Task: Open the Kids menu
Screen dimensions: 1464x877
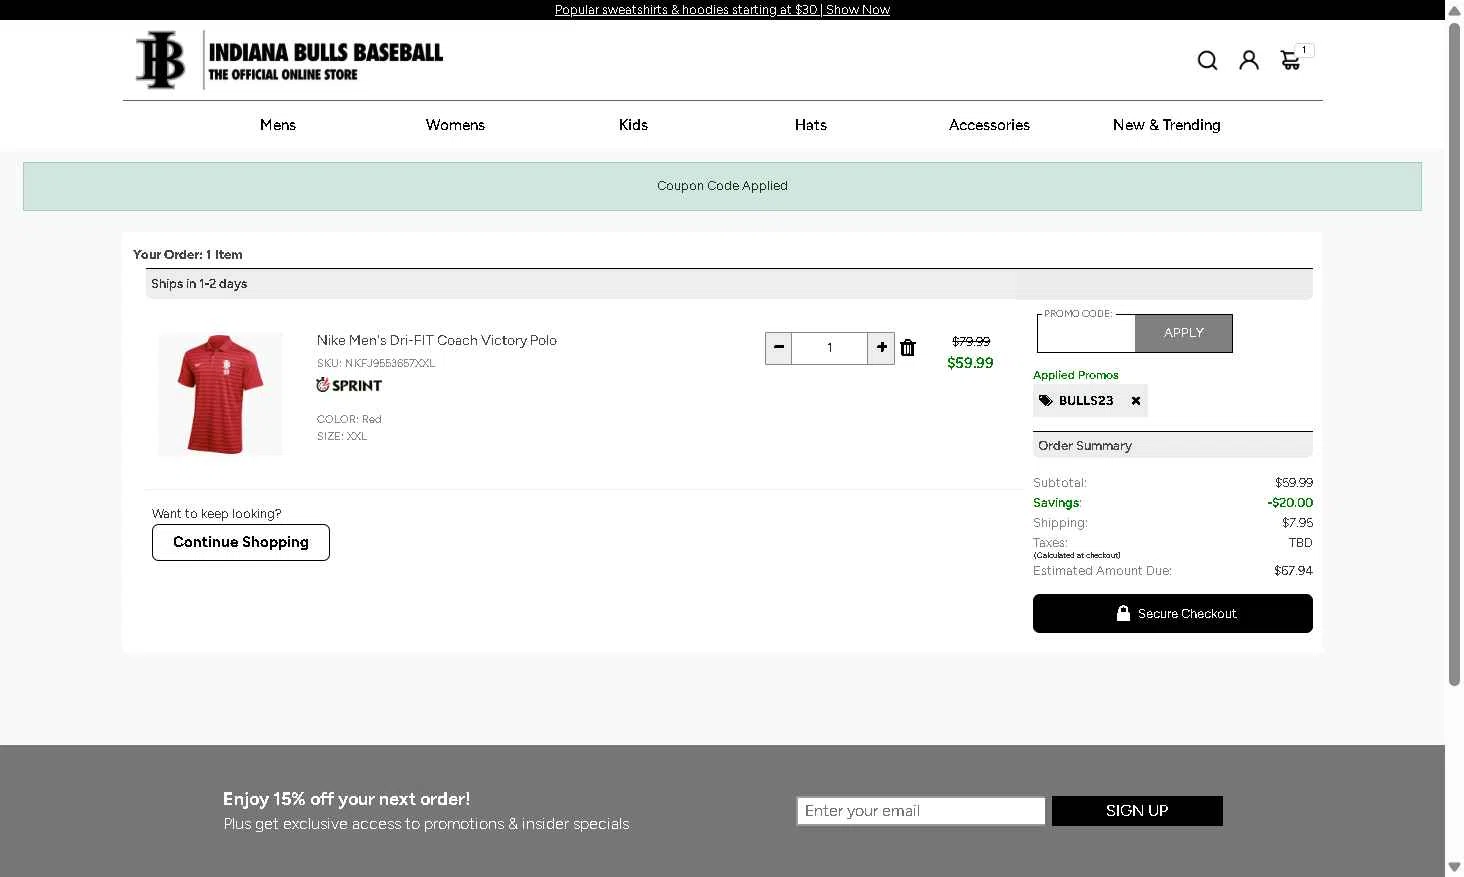Action: coord(633,125)
